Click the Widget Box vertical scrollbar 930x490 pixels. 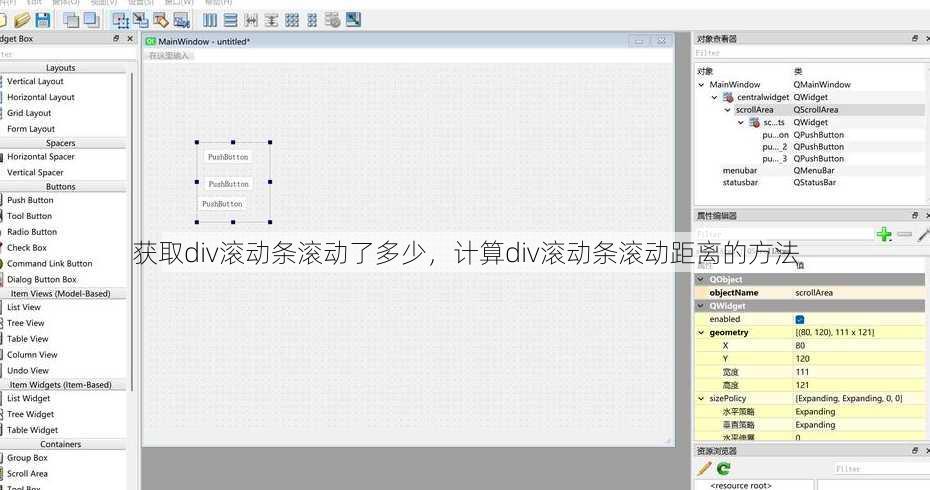tap(130, 231)
